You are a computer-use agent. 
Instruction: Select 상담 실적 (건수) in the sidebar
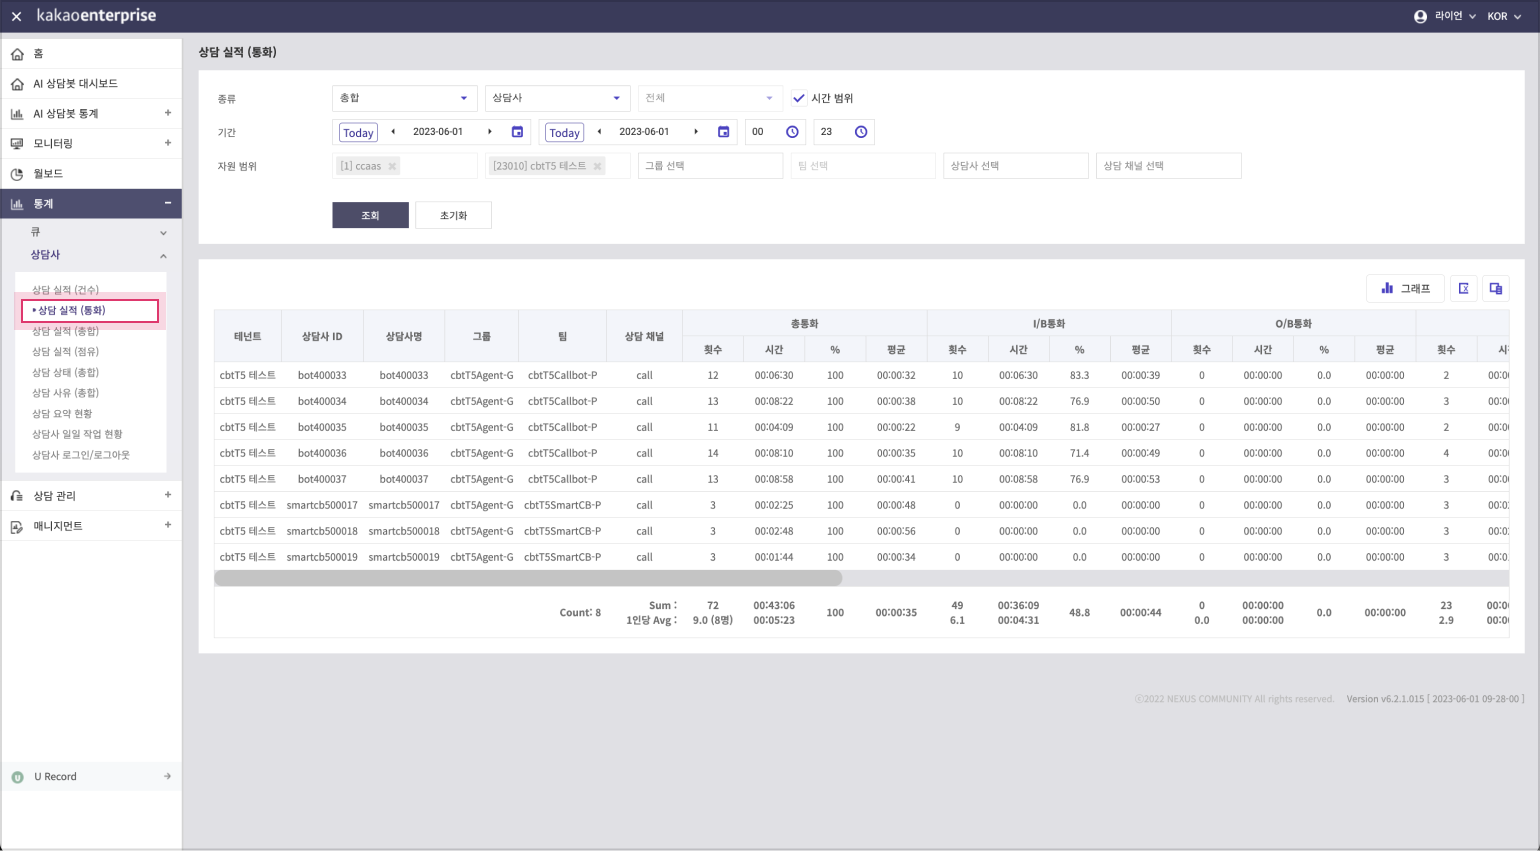(x=65, y=290)
